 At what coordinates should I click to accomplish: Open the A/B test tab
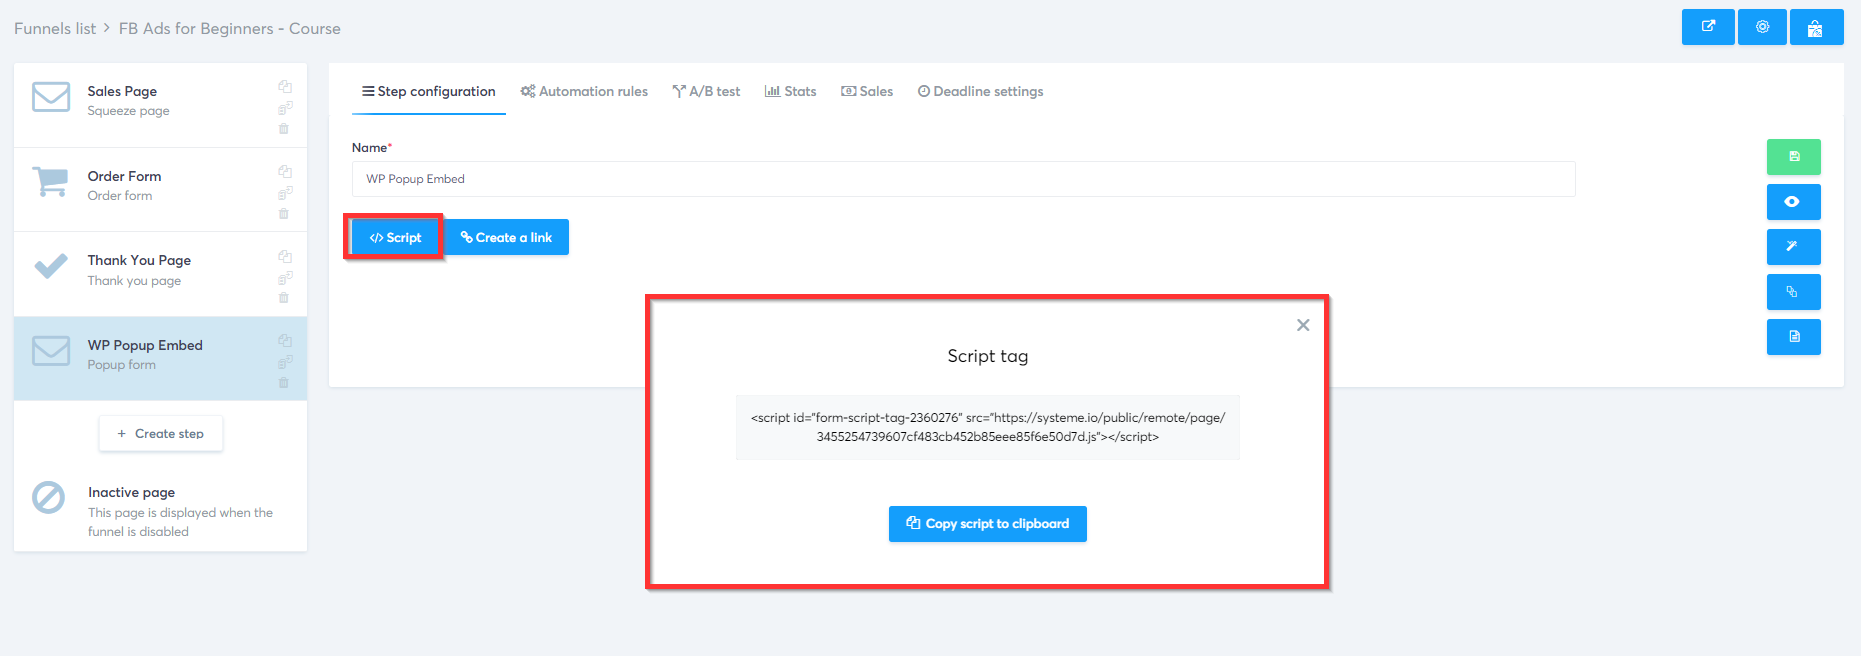click(x=706, y=91)
